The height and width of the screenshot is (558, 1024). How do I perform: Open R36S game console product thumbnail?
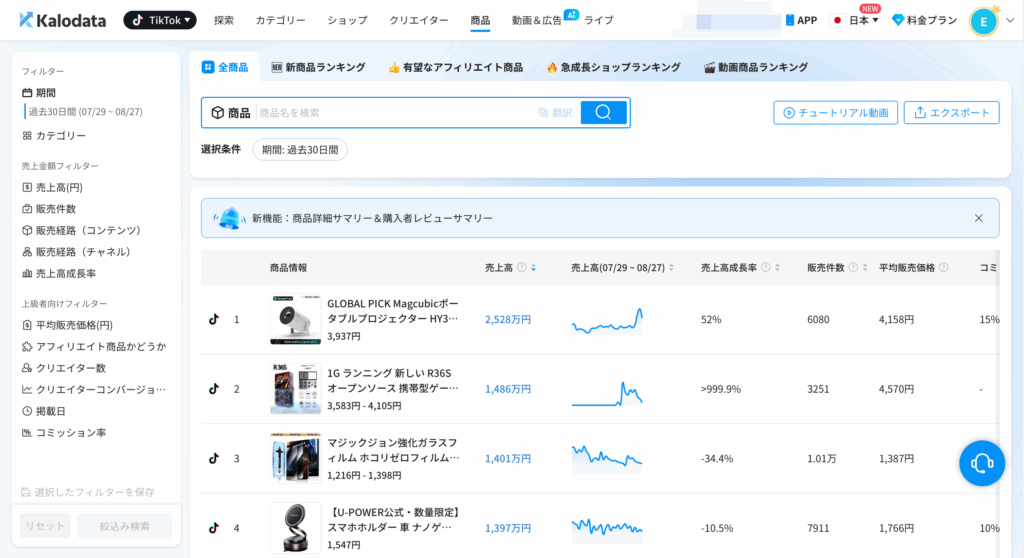point(296,389)
